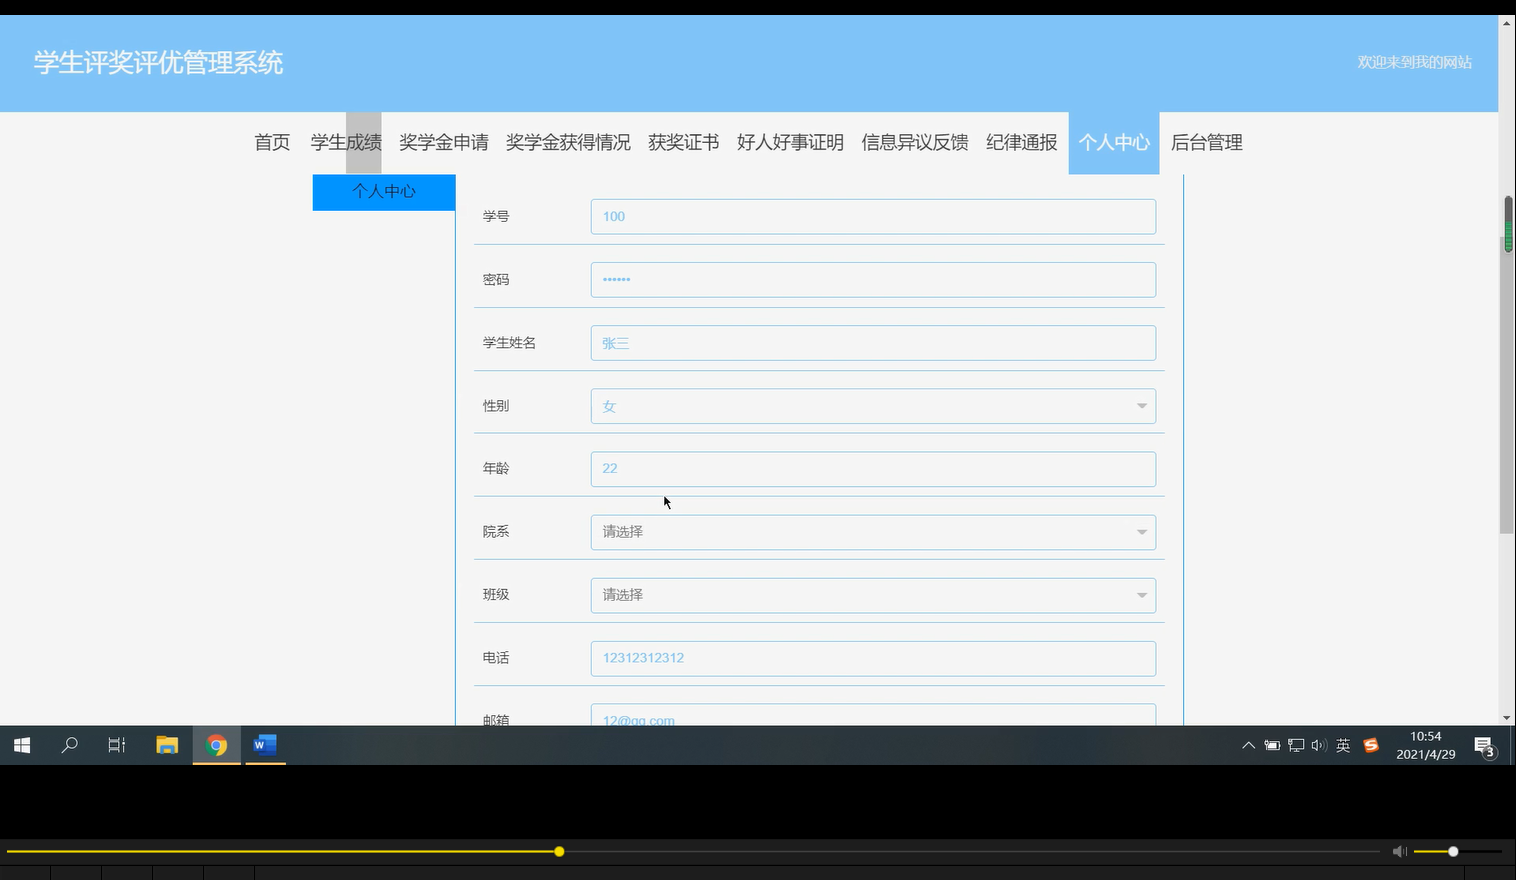
Task: Click the Windows Search icon
Action: click(69, 745)
